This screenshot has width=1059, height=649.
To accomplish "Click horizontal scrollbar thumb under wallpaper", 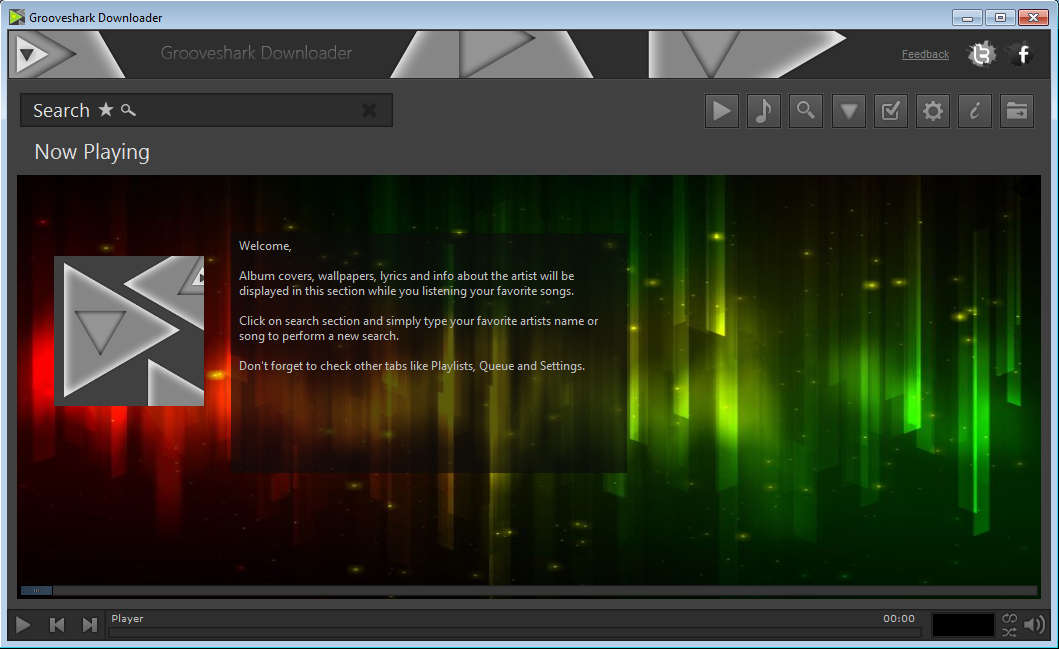I will coord(36,590).
